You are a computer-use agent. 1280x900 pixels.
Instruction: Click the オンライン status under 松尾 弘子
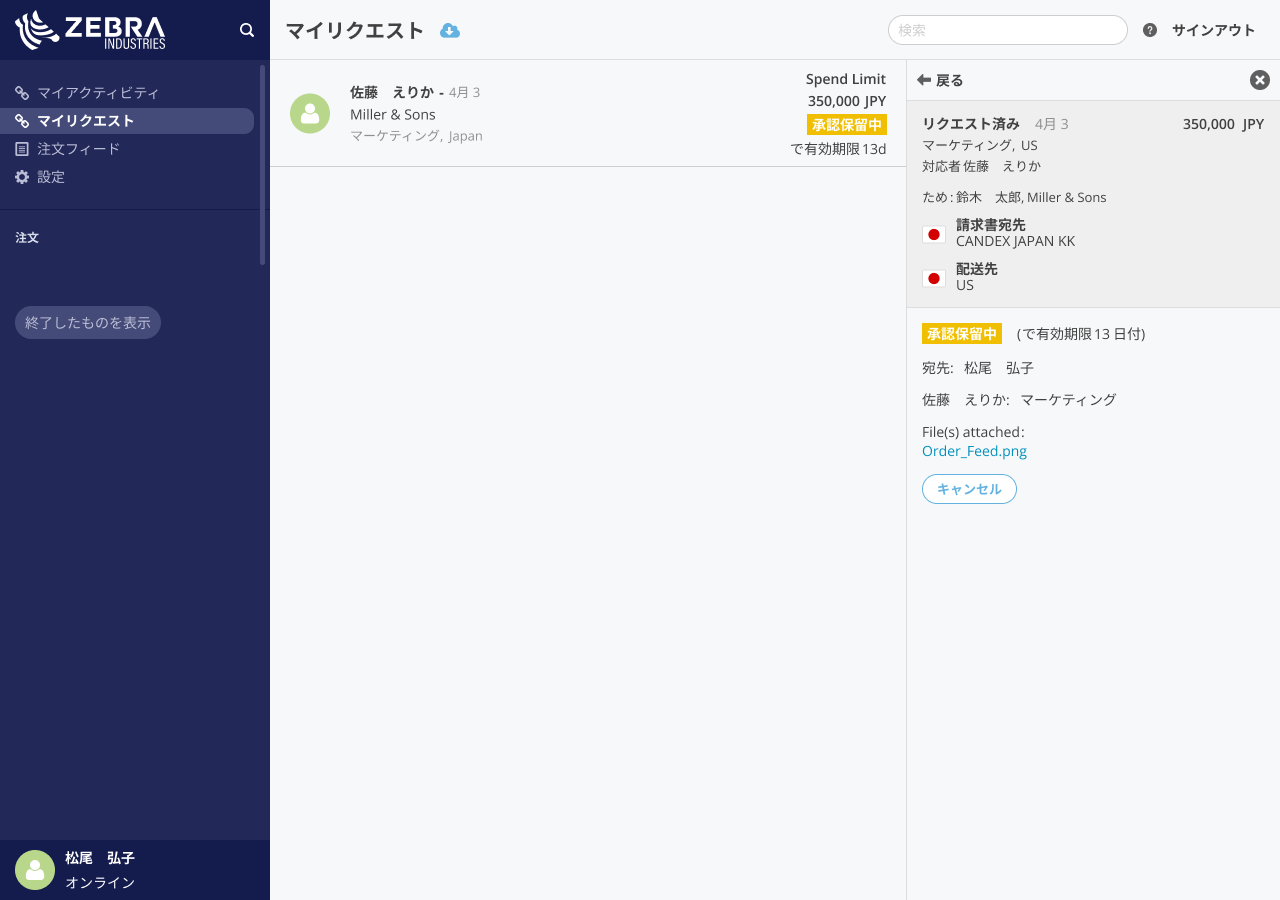(x=100, y=883)
